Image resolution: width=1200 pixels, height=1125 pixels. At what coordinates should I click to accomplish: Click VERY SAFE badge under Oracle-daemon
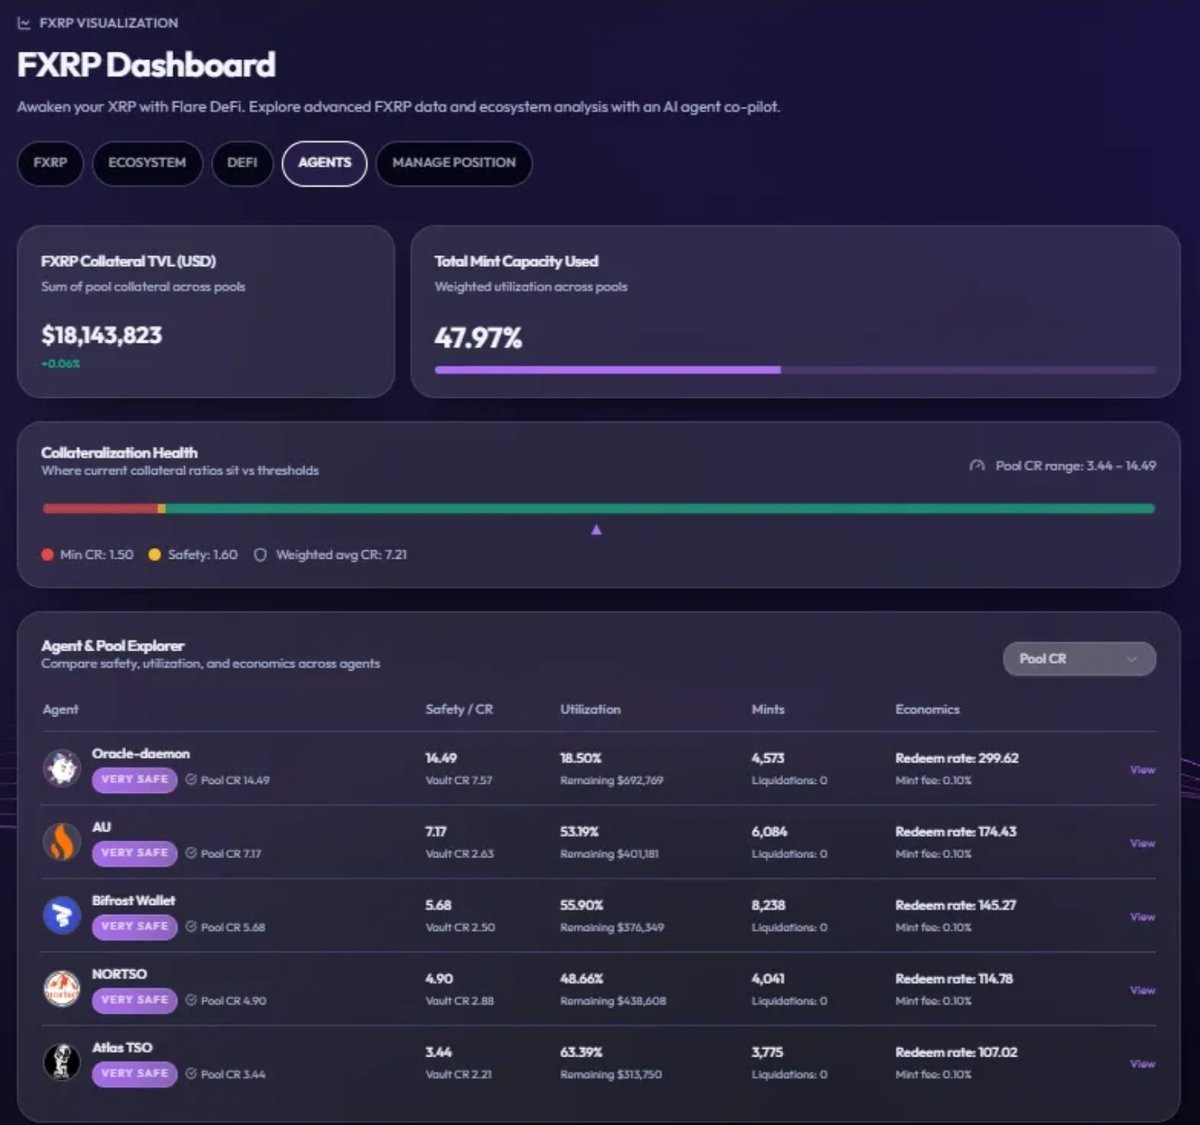[134, 780]
